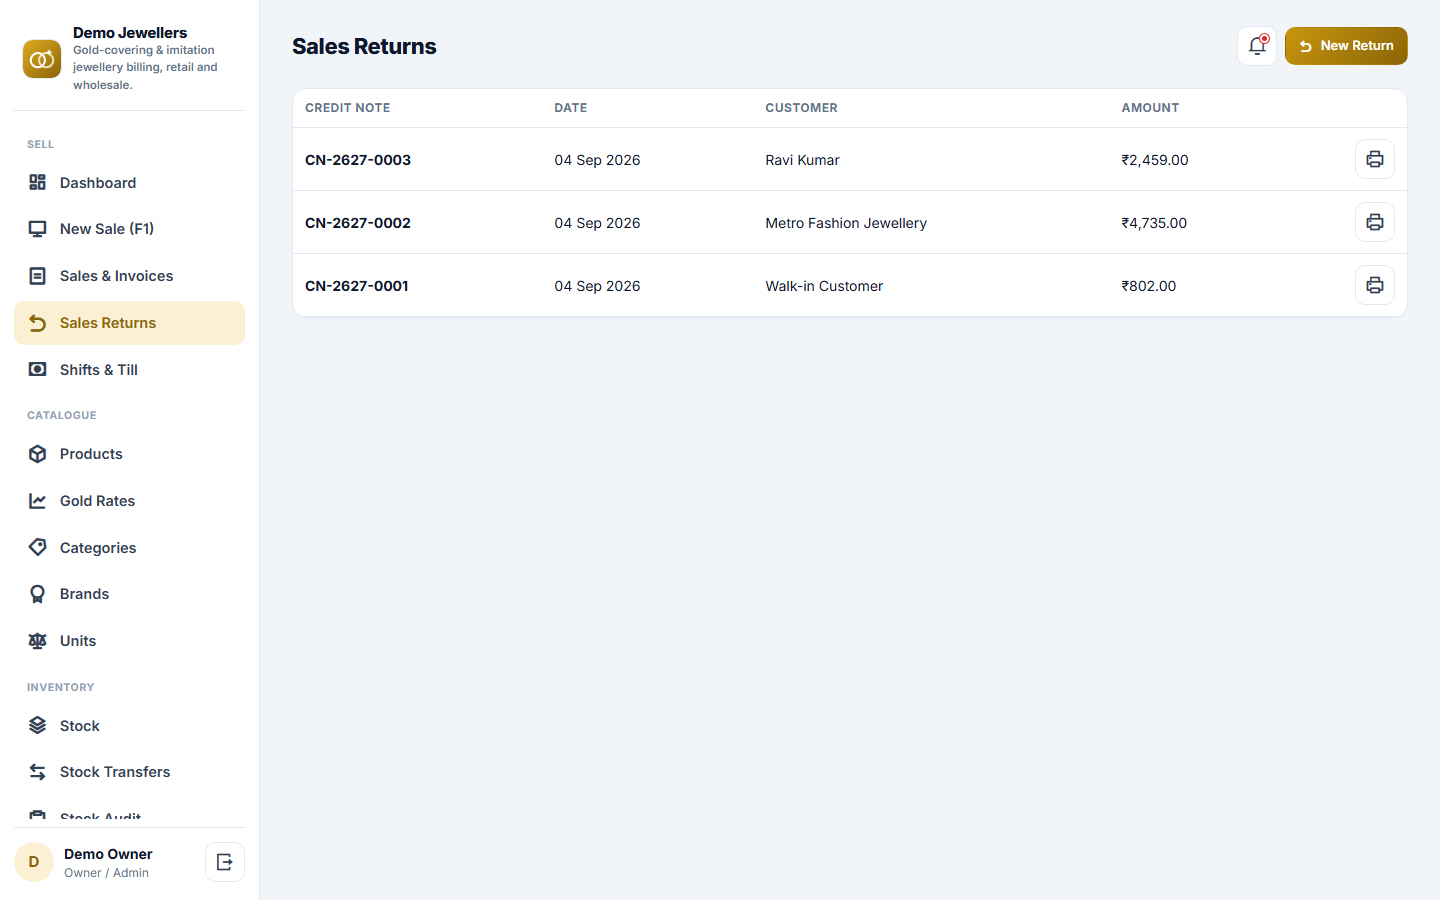This screenshot has width=1440, height=900.
Task: Click the CREDIT NOTE column header
Action: (348, 108)
